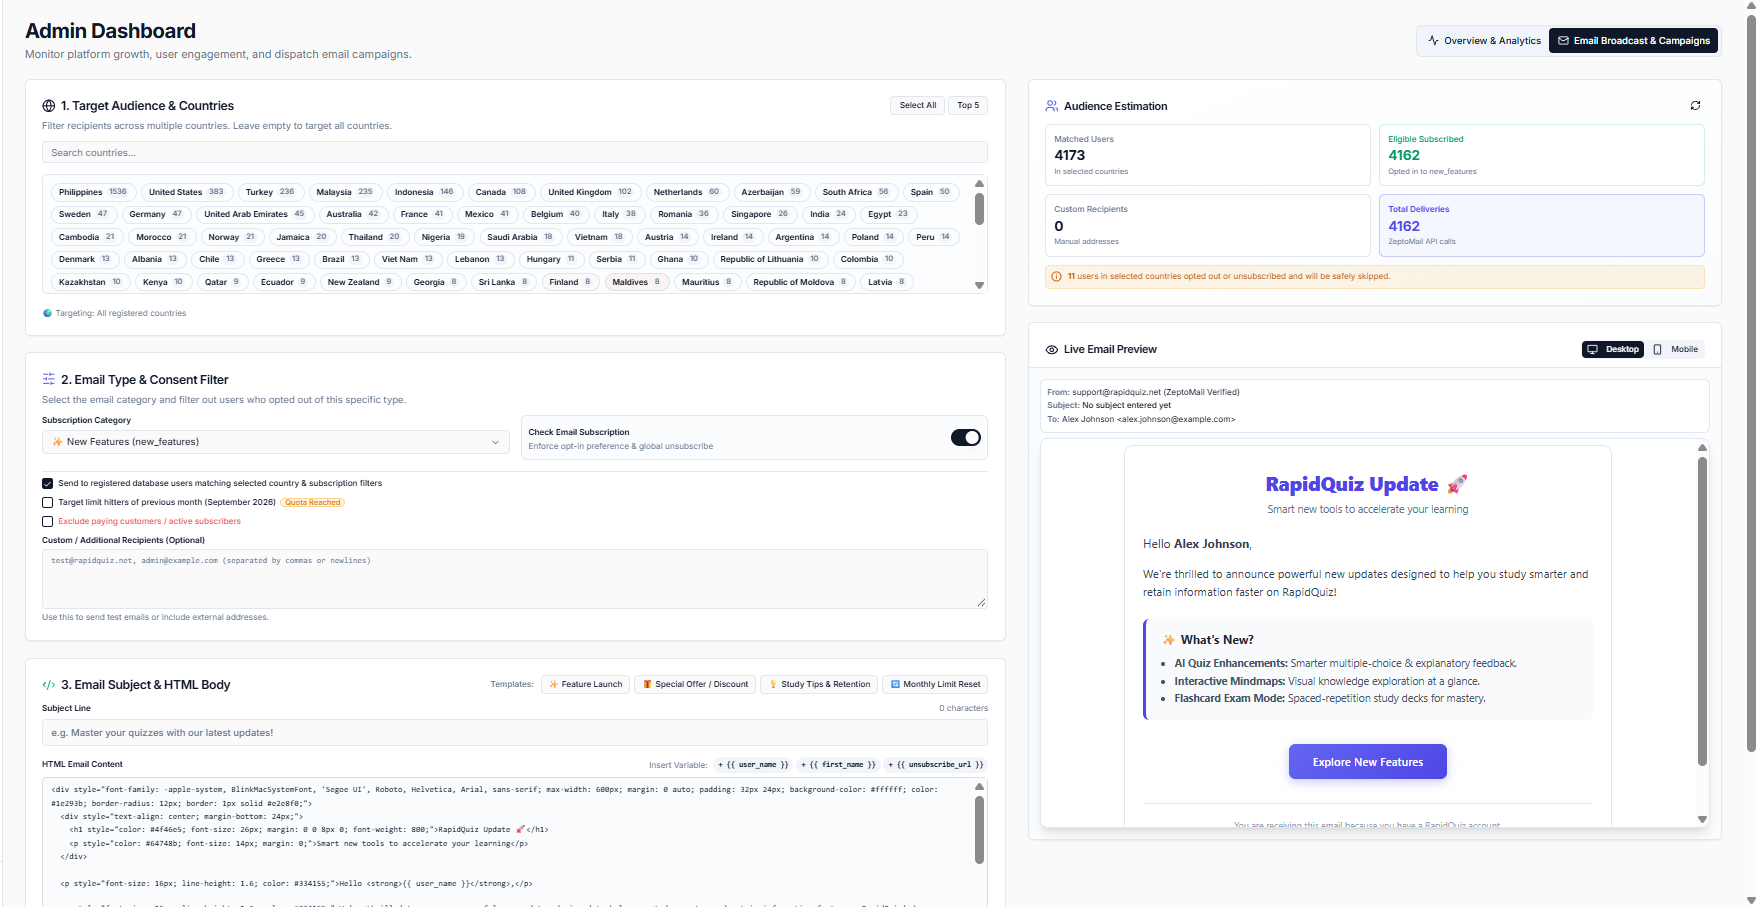Viewport: 1756px width, 907px height.
Task: Check Exclude paying customers option
Action: 47,521
